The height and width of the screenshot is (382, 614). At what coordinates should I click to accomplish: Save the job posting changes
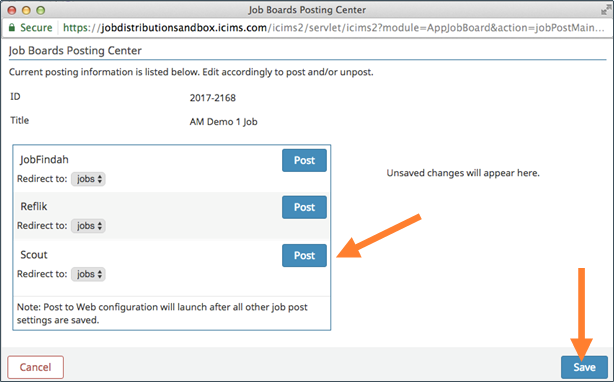584,367
